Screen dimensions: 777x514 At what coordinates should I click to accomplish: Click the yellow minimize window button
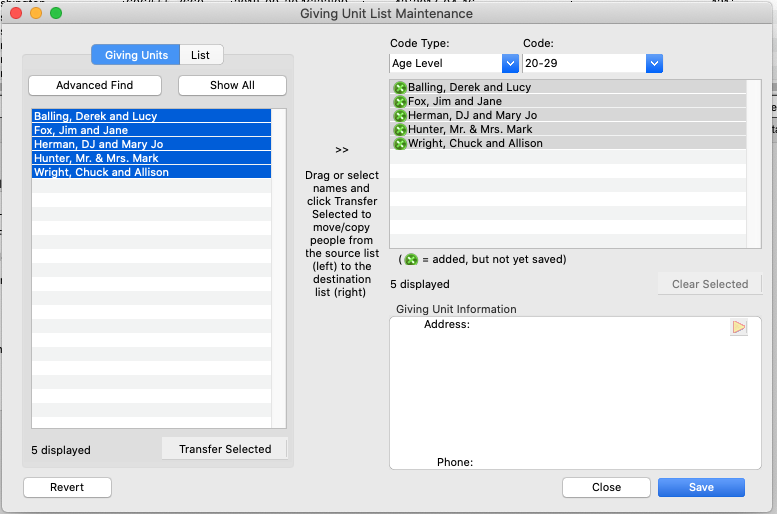[36, 14]
